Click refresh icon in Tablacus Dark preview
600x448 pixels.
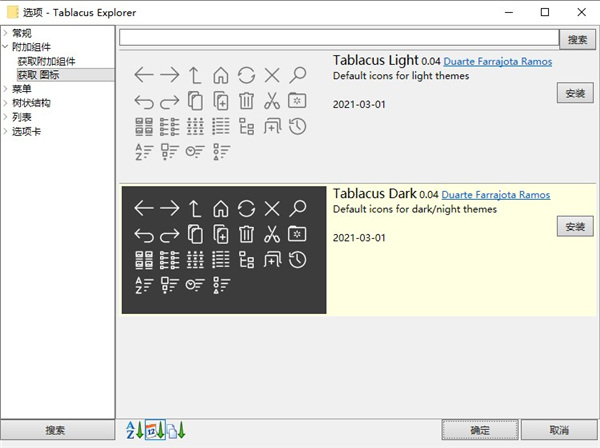click(246, 208)
